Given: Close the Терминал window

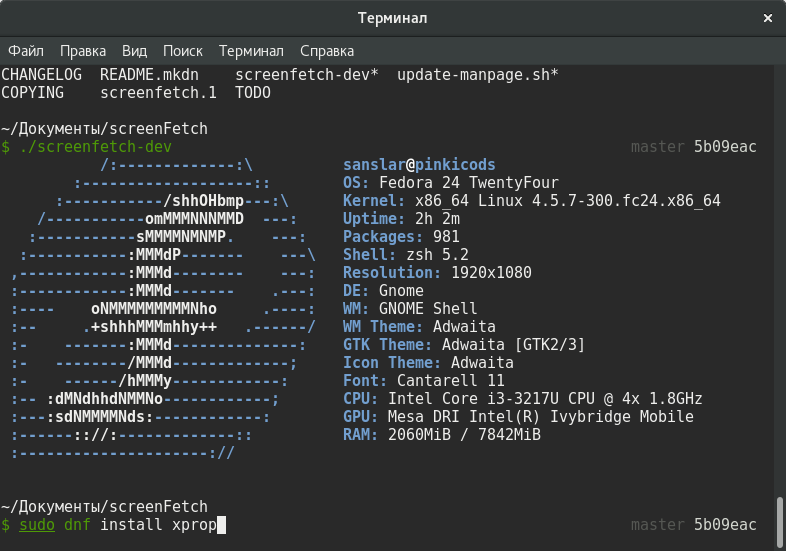Looking at the screenshot, I should (767, 18).
